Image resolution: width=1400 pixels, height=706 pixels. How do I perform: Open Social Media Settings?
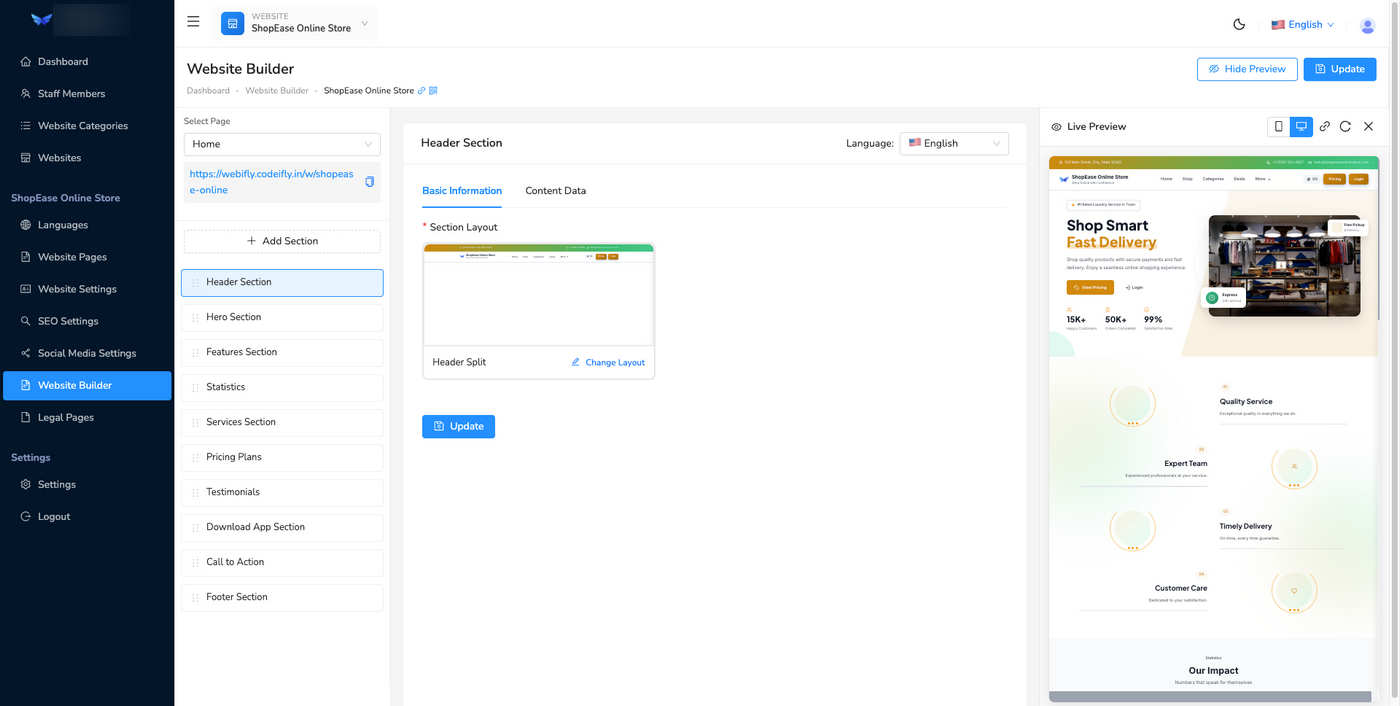click(x=87, y=353)
